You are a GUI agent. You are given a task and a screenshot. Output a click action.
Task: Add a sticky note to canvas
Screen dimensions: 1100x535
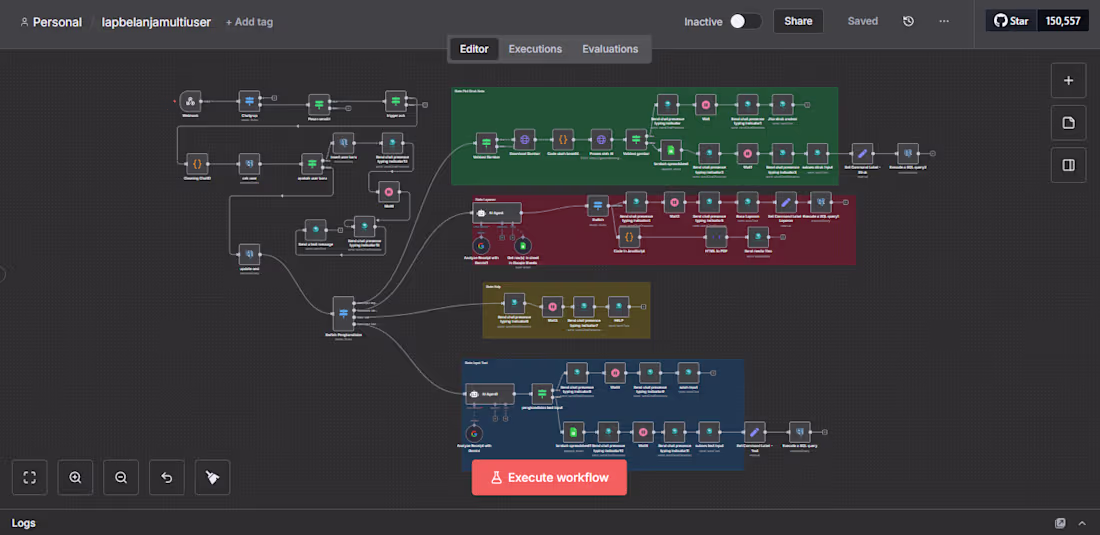point(1068,123)
